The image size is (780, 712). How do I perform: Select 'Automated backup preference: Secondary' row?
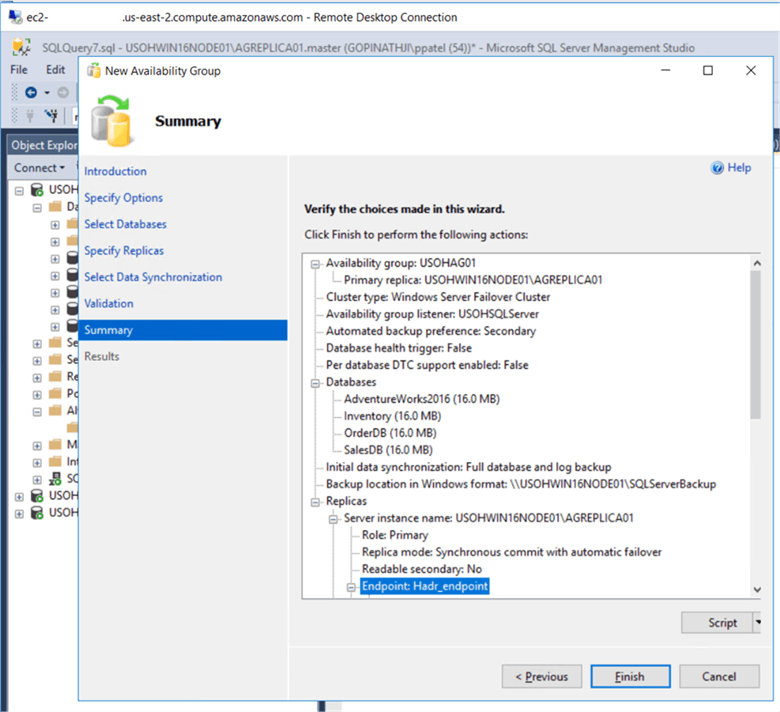[431, 331]
